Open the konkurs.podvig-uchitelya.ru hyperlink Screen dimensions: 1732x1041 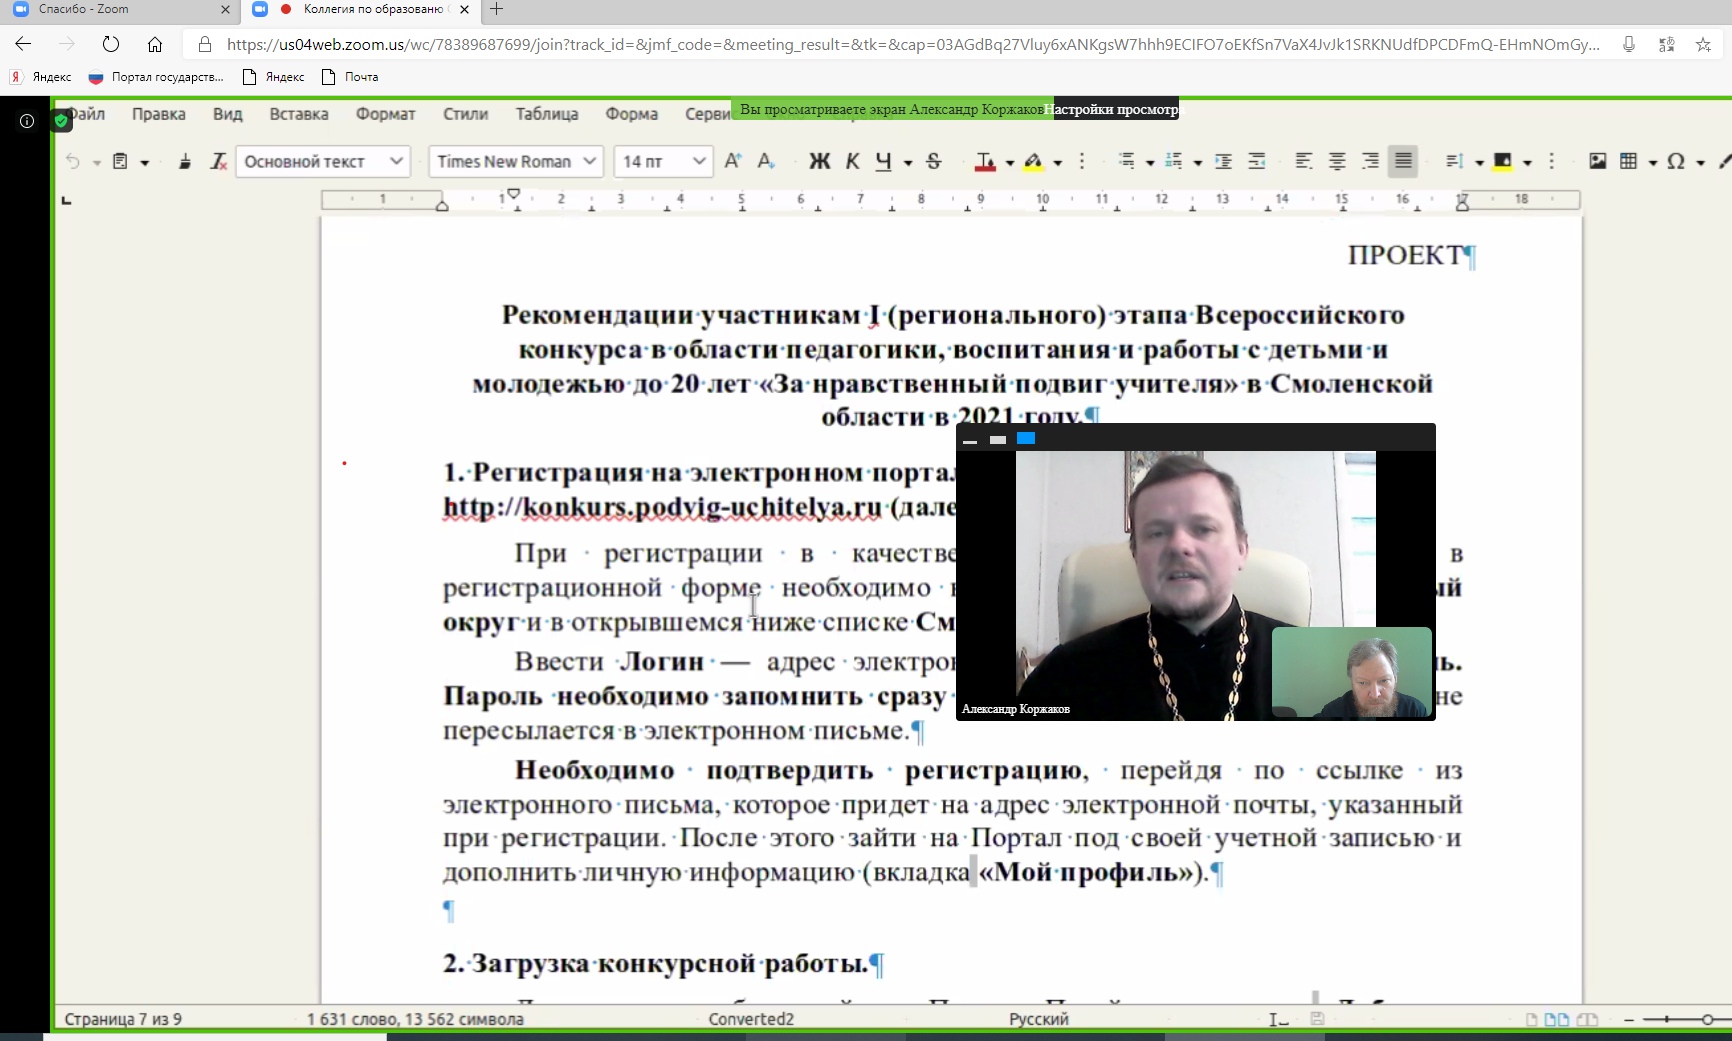pos(662,507)
